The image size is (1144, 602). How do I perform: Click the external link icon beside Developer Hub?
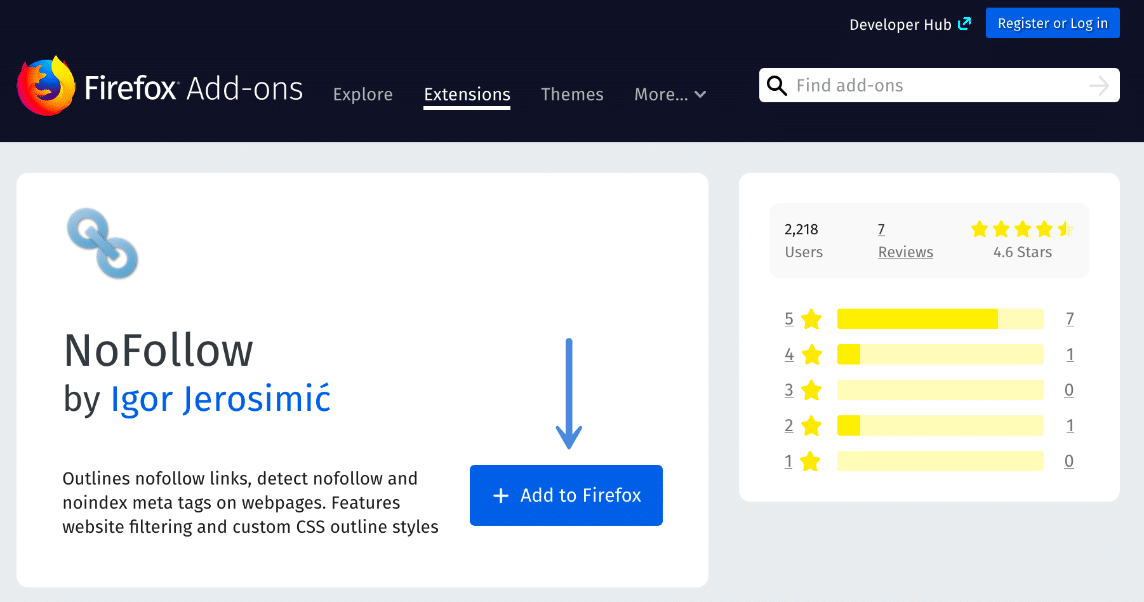[965, 24]
